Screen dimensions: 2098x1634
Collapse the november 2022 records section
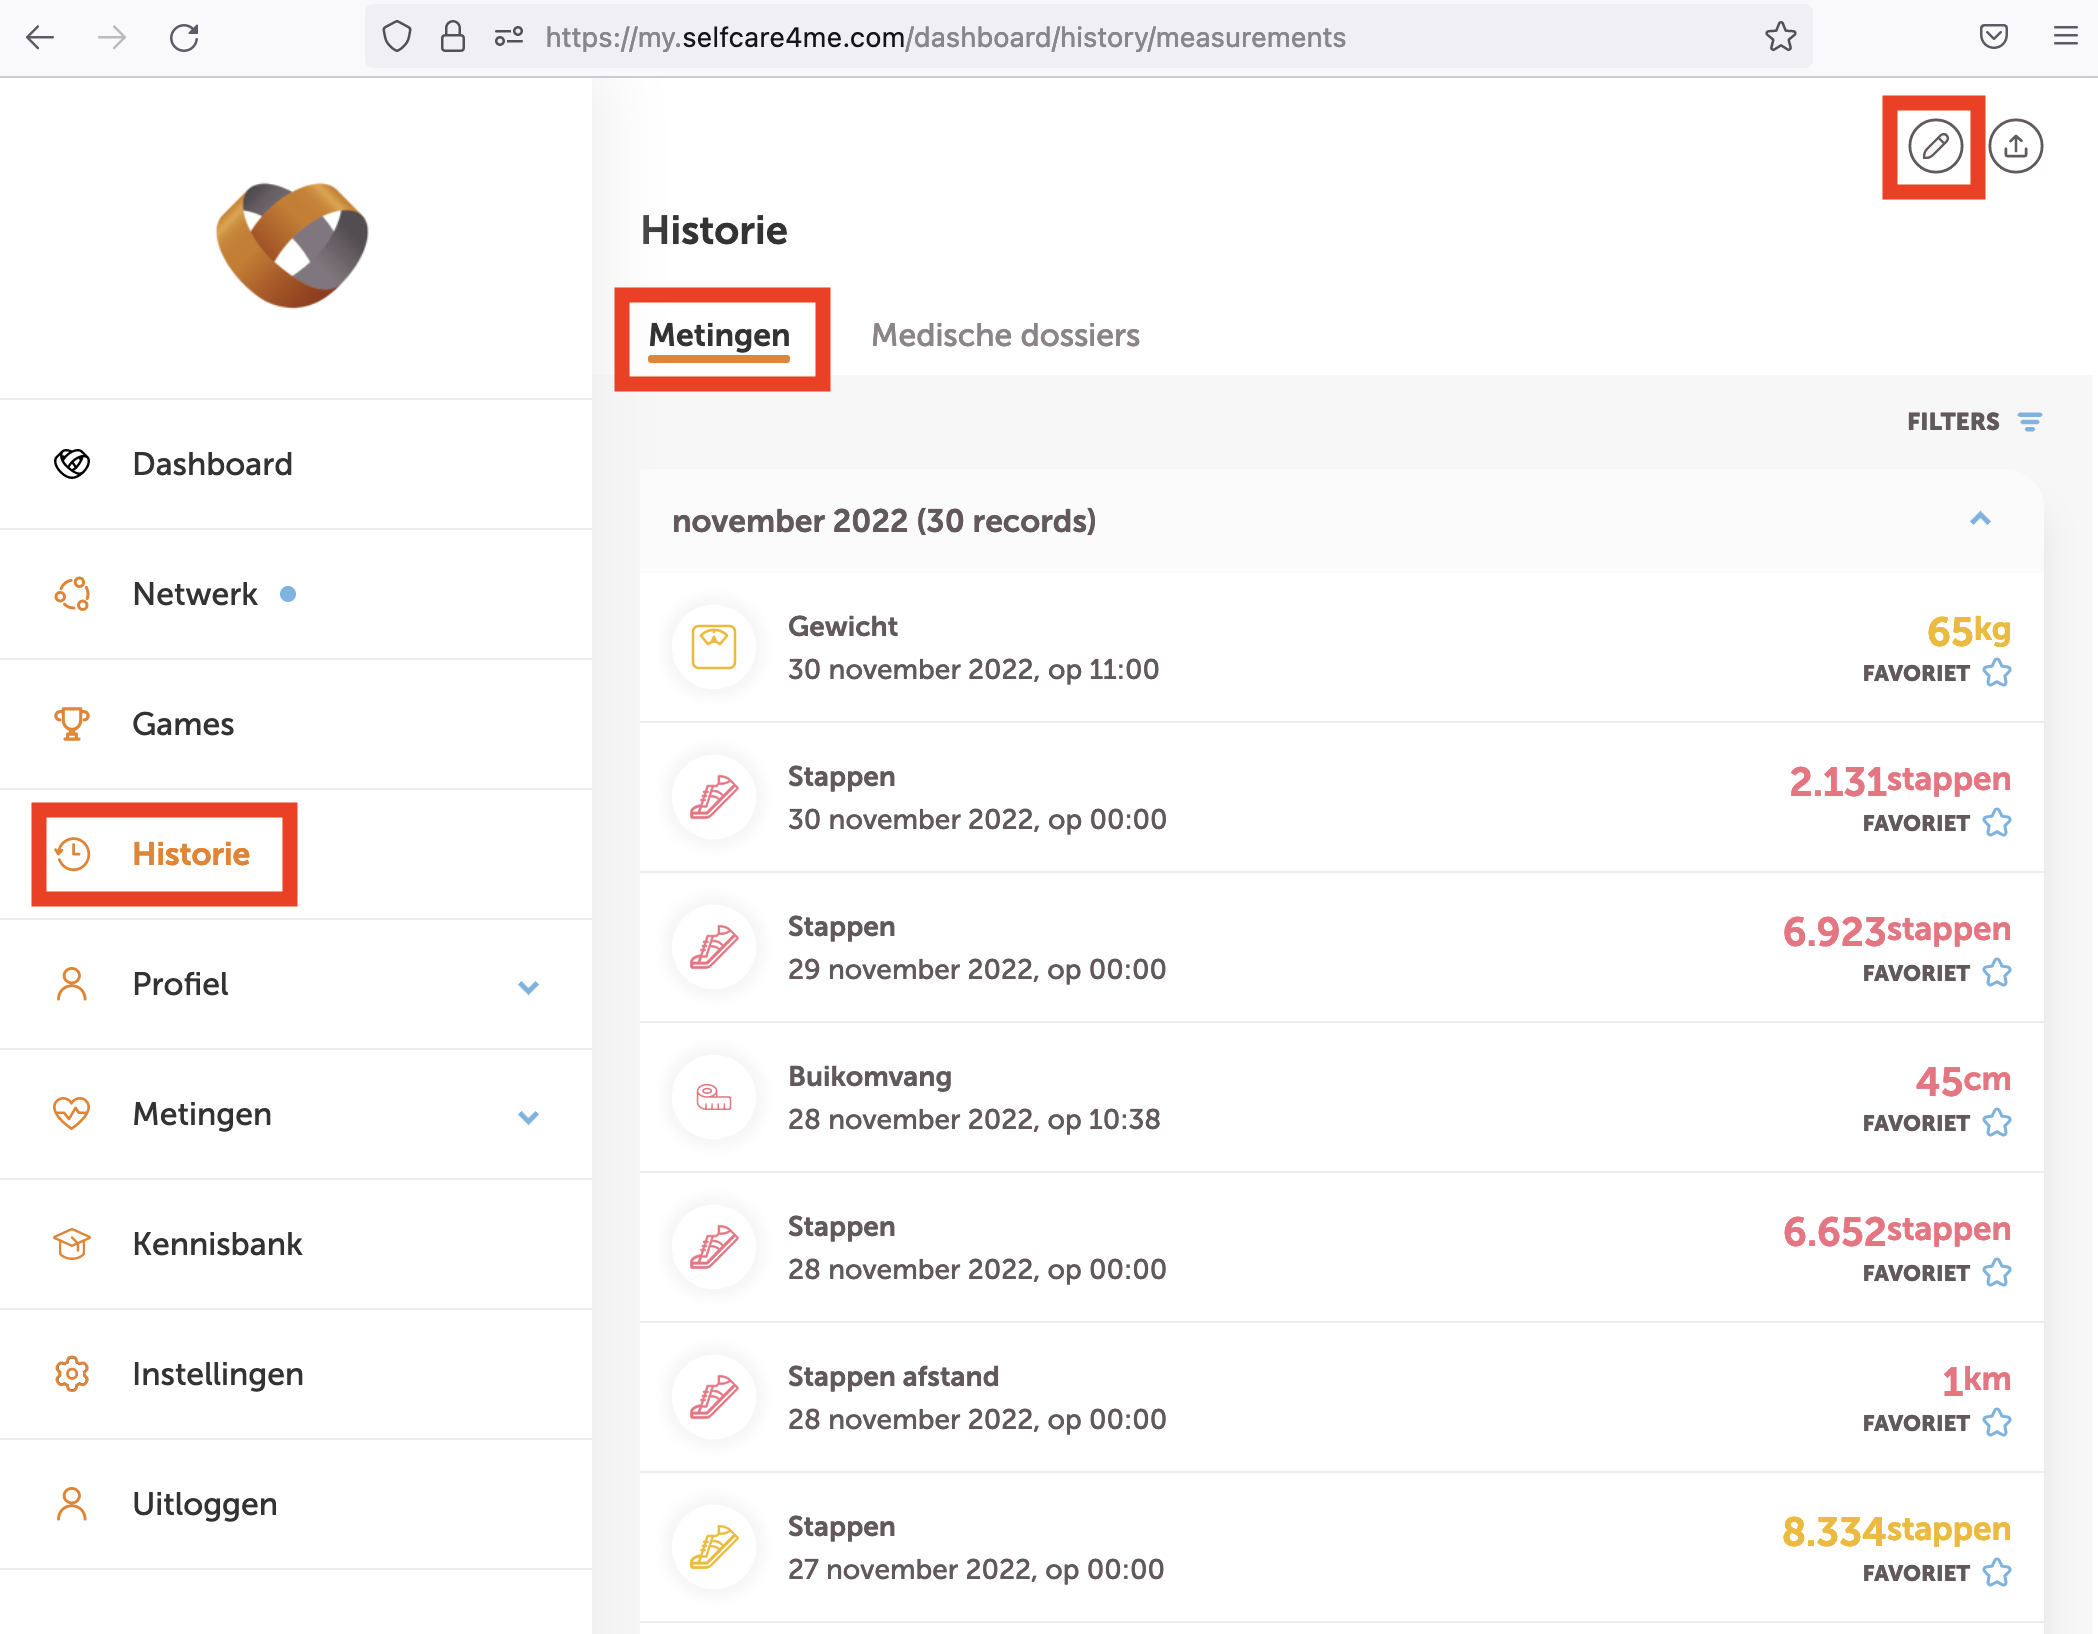[1980, 519]
